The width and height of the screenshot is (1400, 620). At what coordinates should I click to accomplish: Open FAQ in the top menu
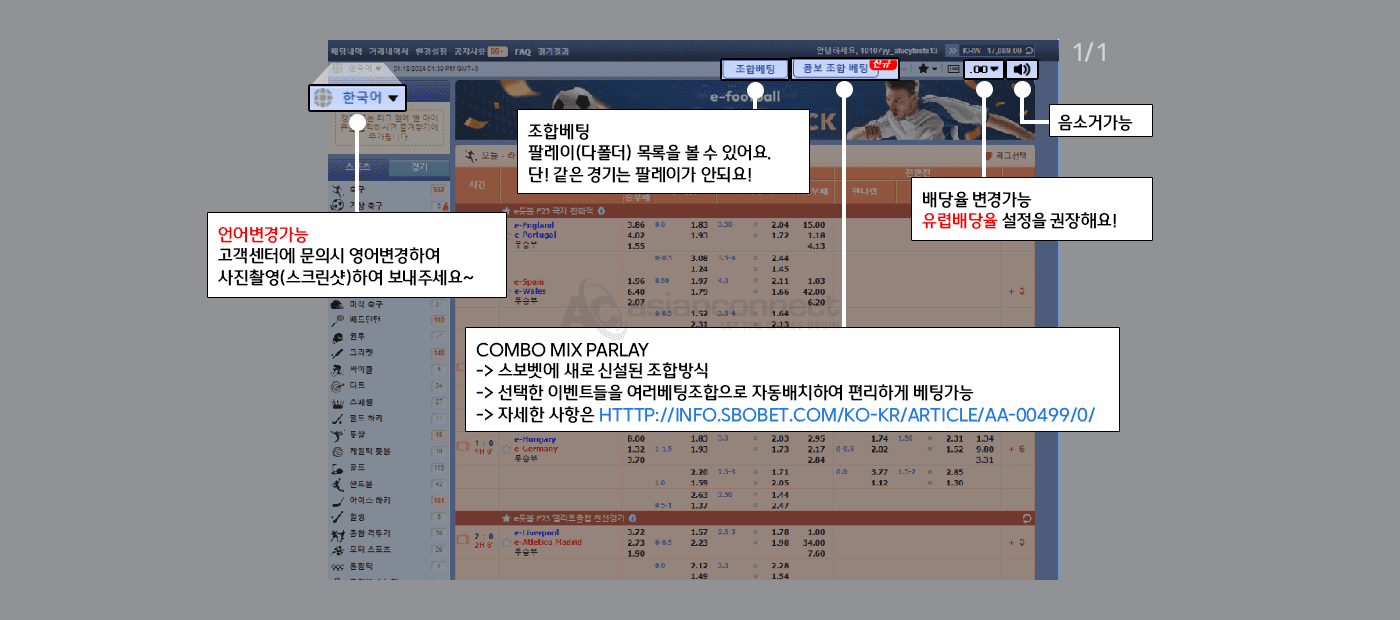pyautogui.click(x=522, y=50)
